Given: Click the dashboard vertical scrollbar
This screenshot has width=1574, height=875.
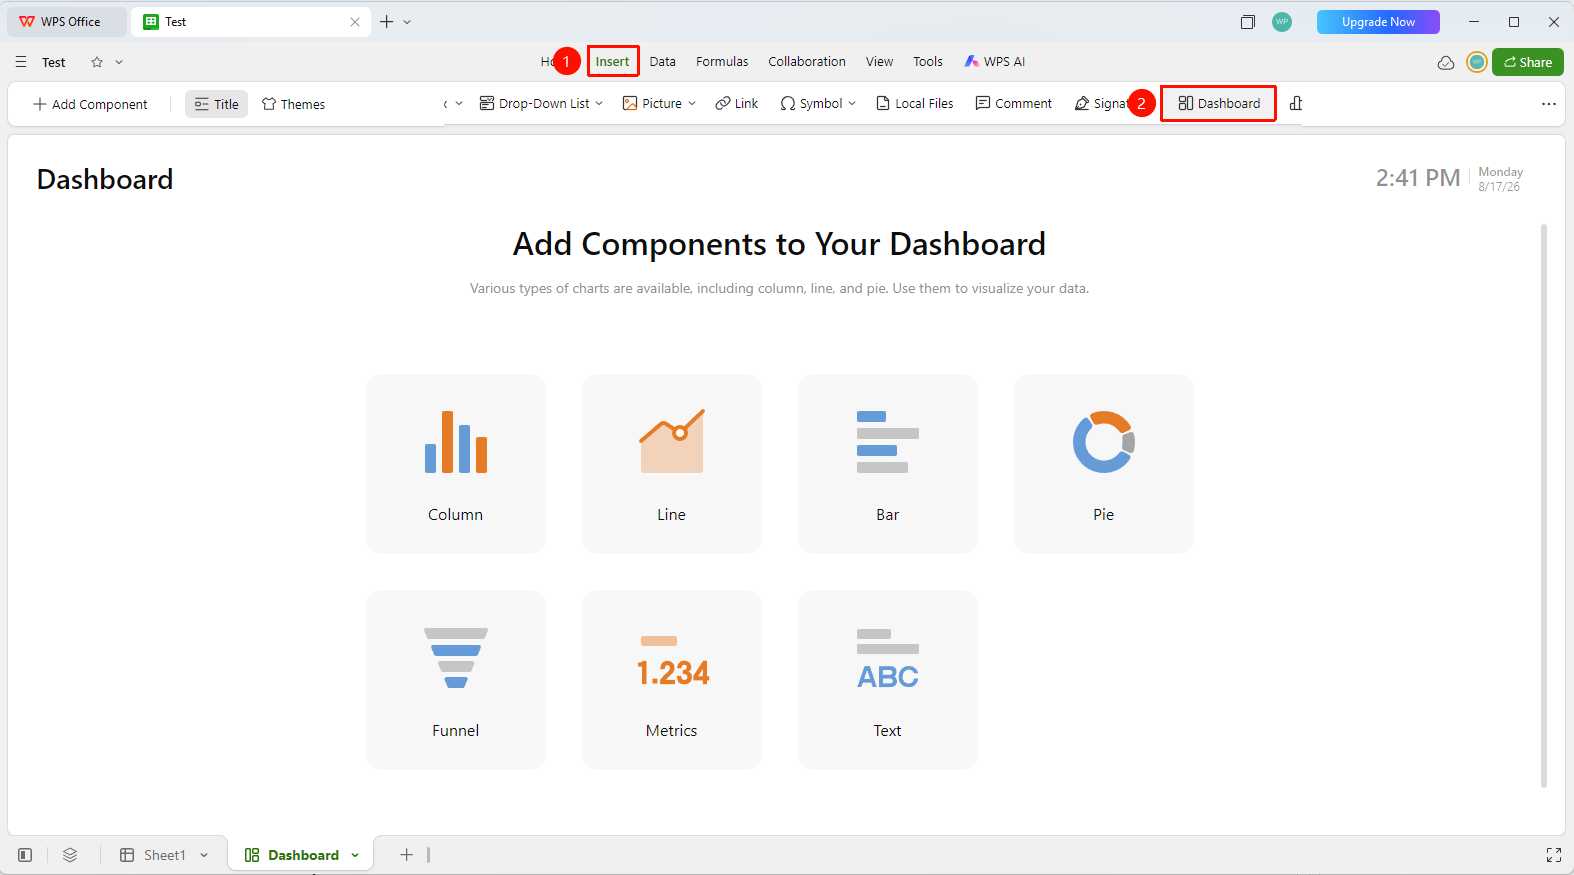Looking at the screenshot, I should point(1544,506).
